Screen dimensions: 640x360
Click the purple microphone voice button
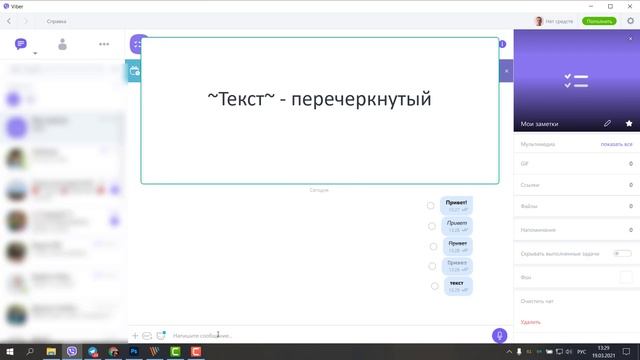coord(499,336)
